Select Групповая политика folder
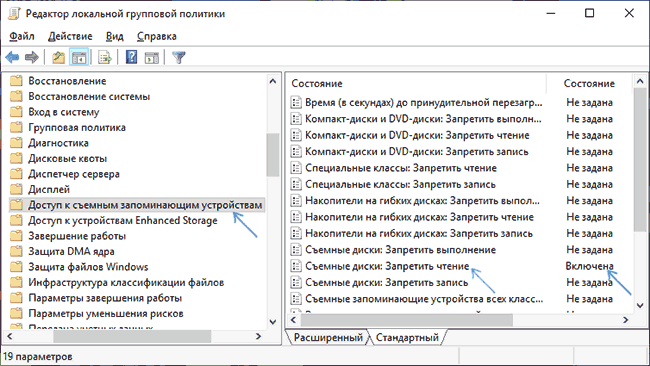The width and height of the screenshot is (650, 366). (x=77, y=128)
